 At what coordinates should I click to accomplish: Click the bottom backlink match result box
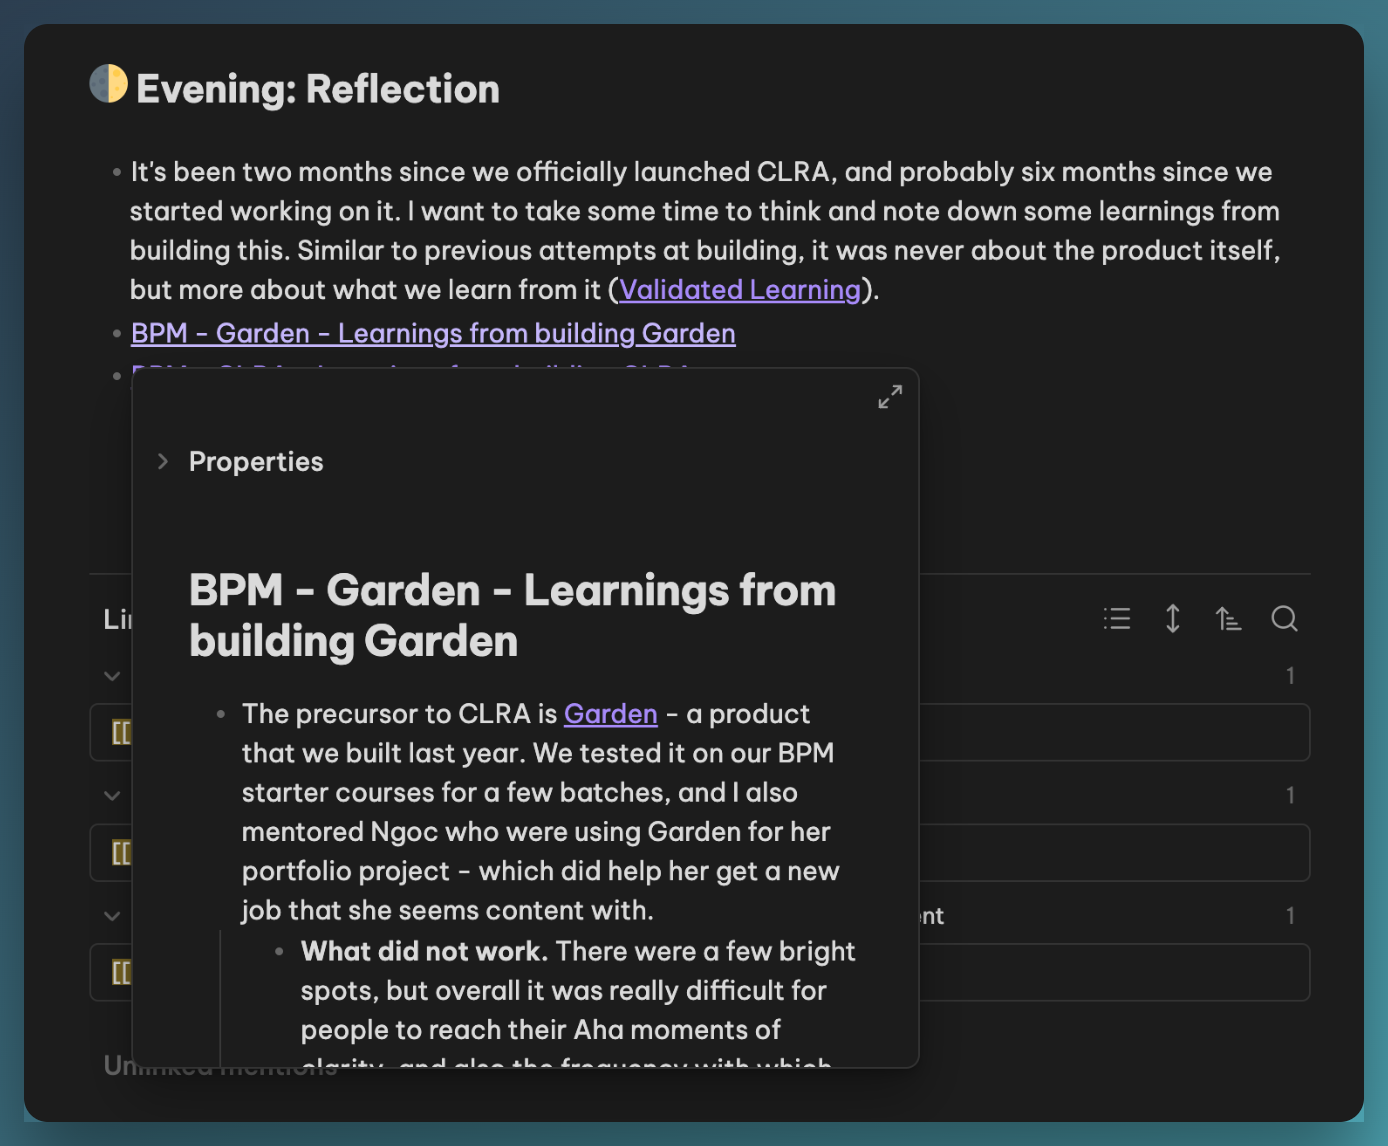point(1114,972)
